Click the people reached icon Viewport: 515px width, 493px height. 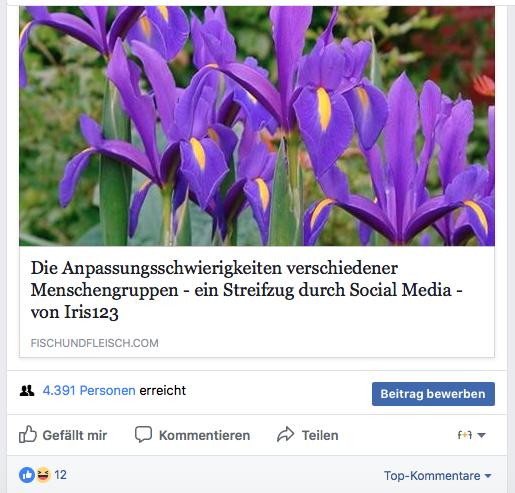(27, 390)
